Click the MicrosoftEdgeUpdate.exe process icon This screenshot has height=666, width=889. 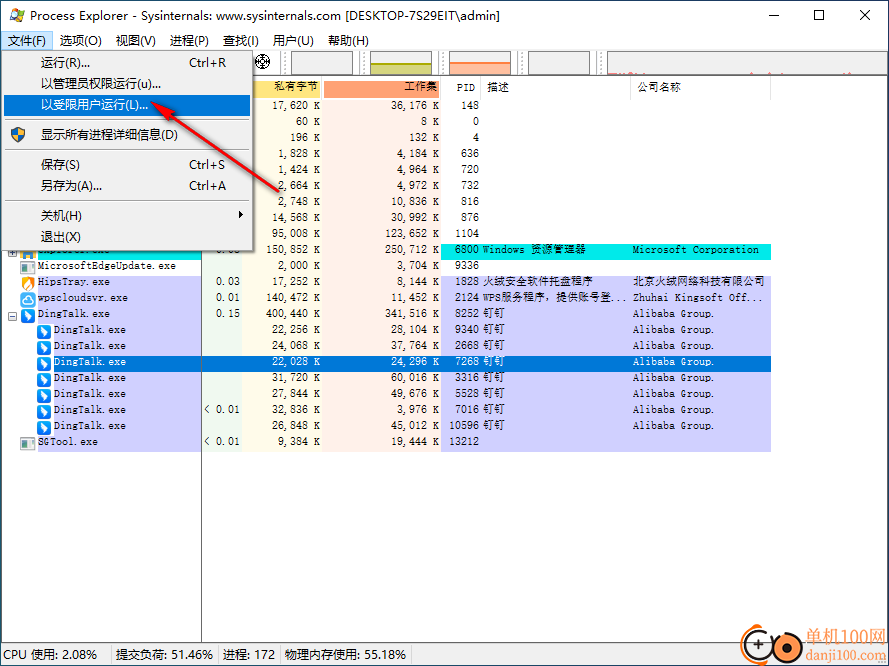click(x=27, y=267)
